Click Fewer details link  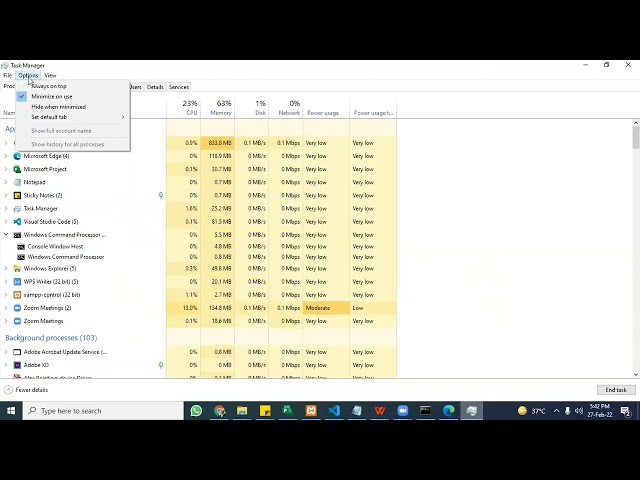pyautogui.click(x=26, y=390)
